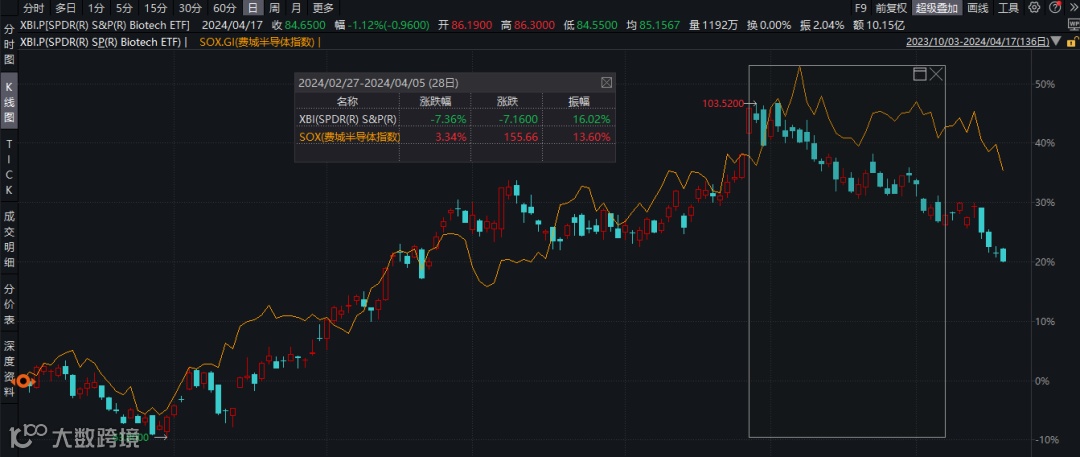Click the open price 86.1900
The height and width of the screenshot is (457, 1080).
(x=472, y=25)
